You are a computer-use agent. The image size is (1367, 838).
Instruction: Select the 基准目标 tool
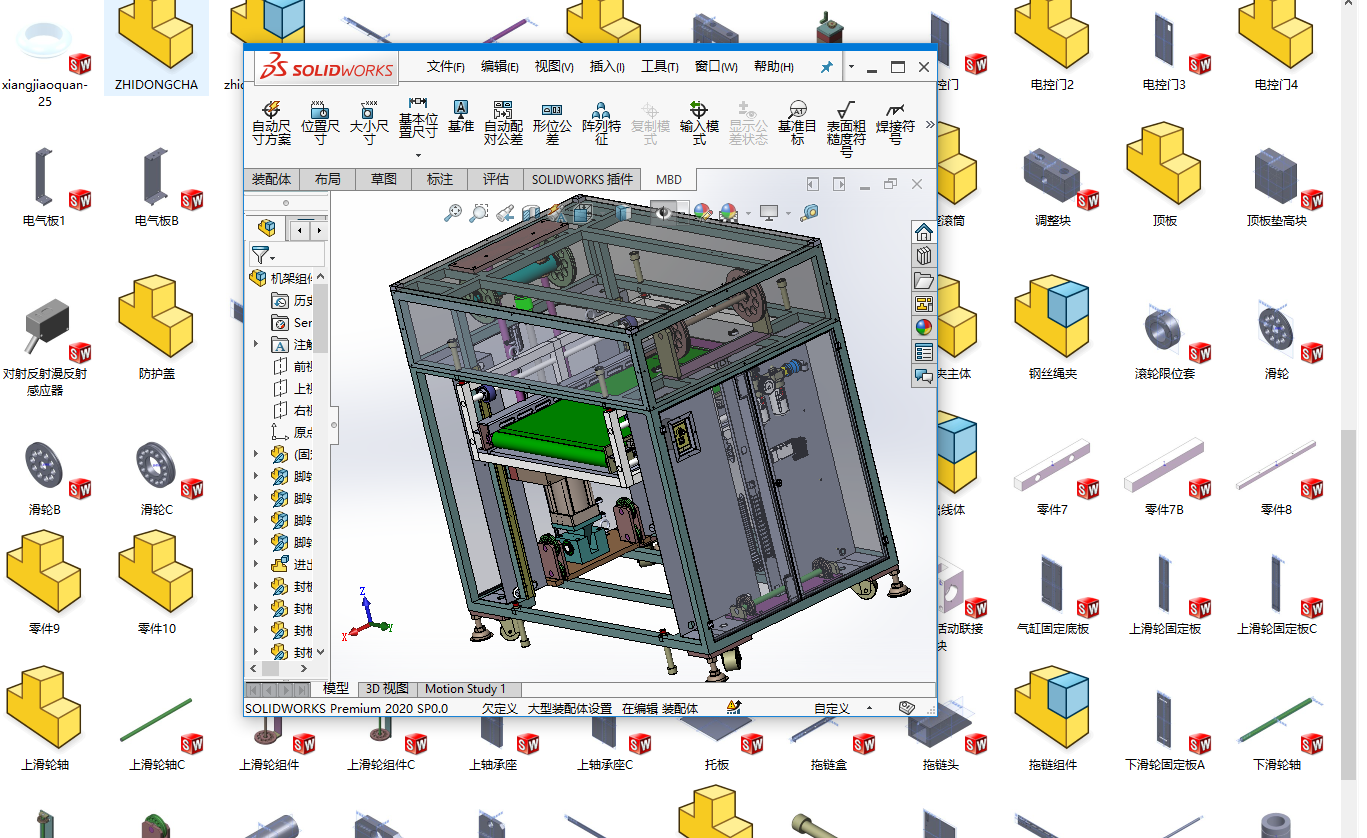point(797,122)
